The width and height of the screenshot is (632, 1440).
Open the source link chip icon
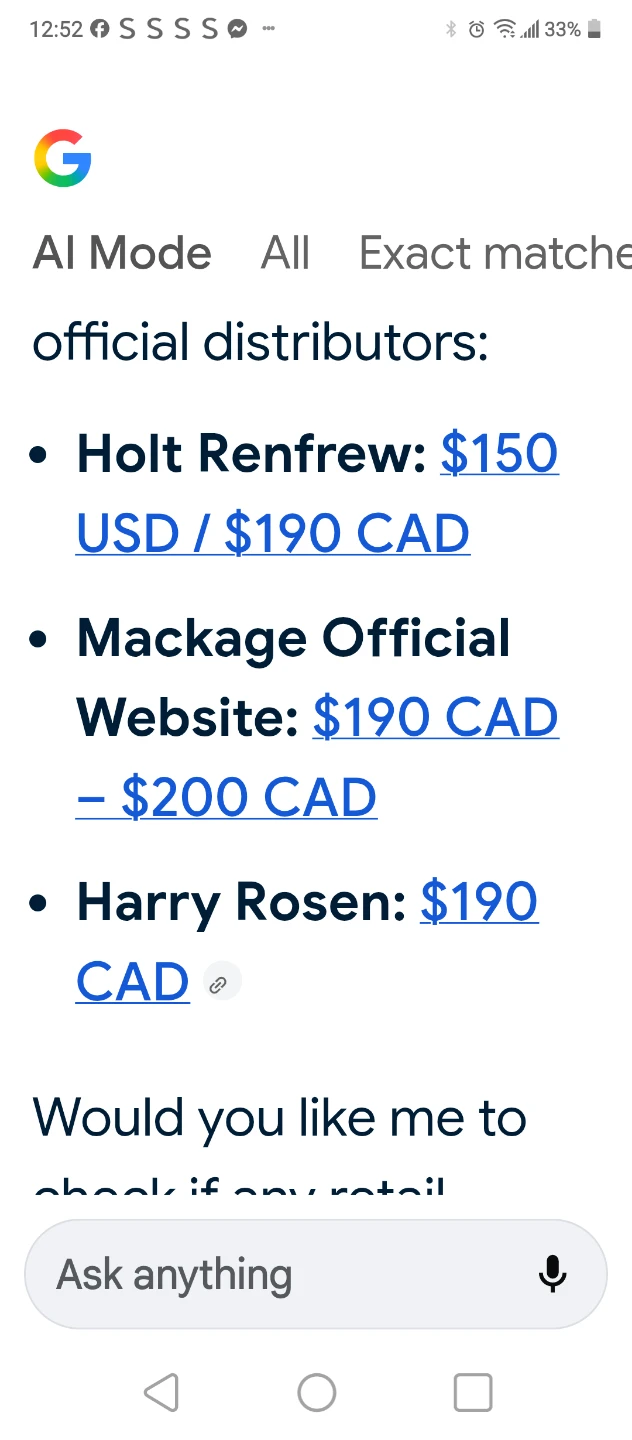(218, 984)
